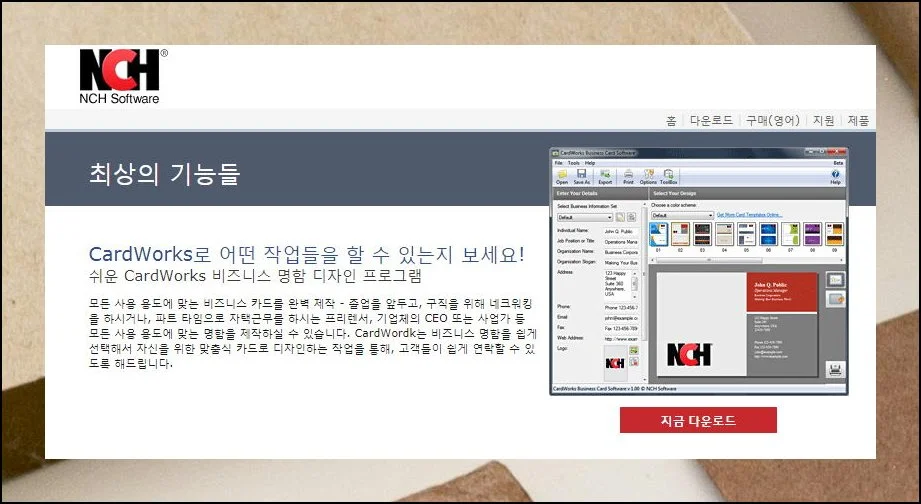
Task: Select the orange and black template 09
Action: point(835,234)
